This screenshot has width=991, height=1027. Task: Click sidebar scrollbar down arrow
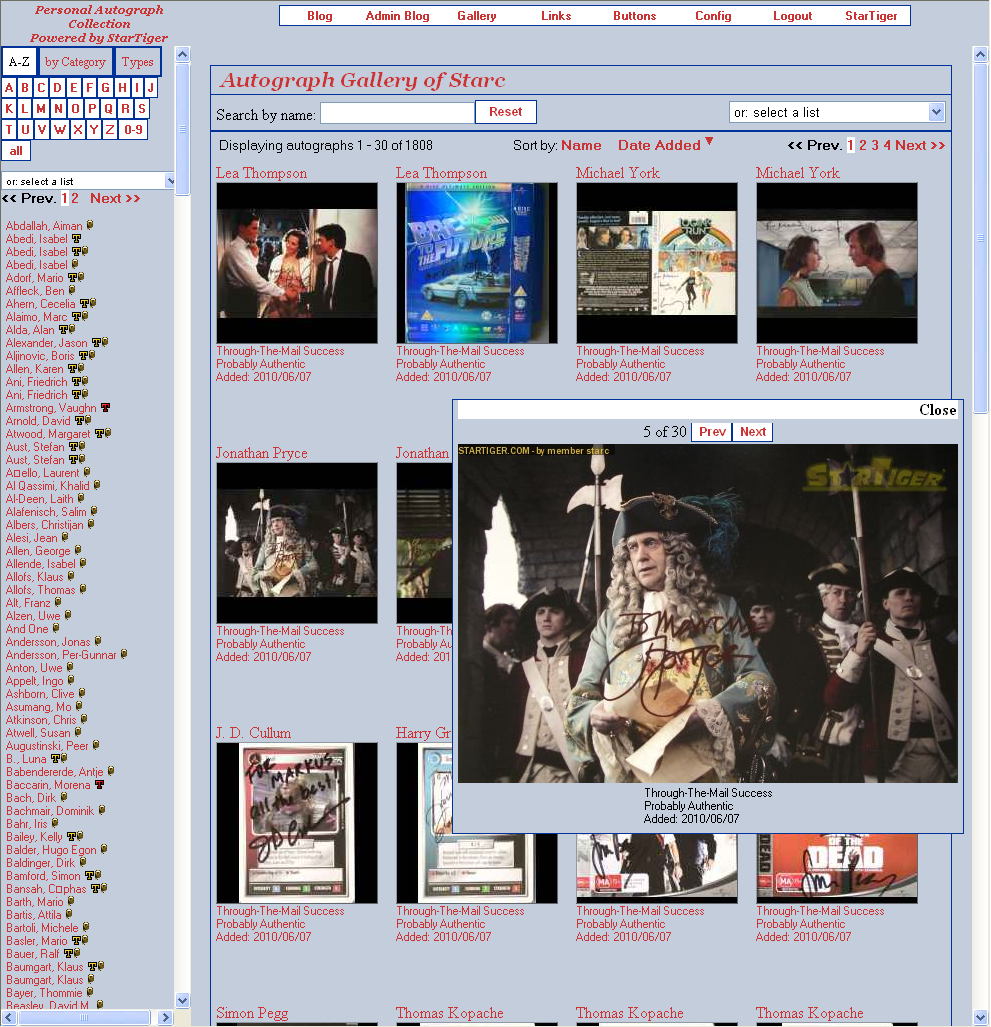(183, 1000)
